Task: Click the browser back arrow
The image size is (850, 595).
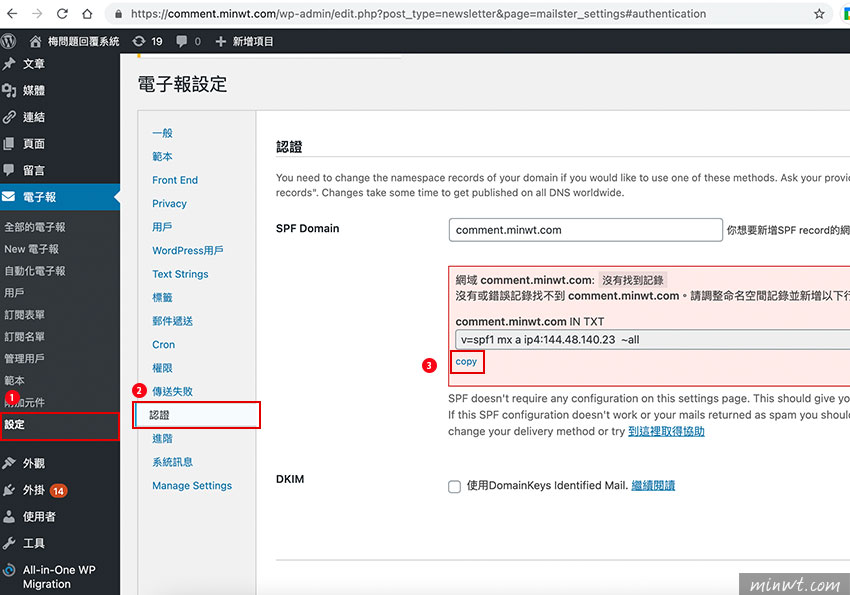Action: (12, 14)
